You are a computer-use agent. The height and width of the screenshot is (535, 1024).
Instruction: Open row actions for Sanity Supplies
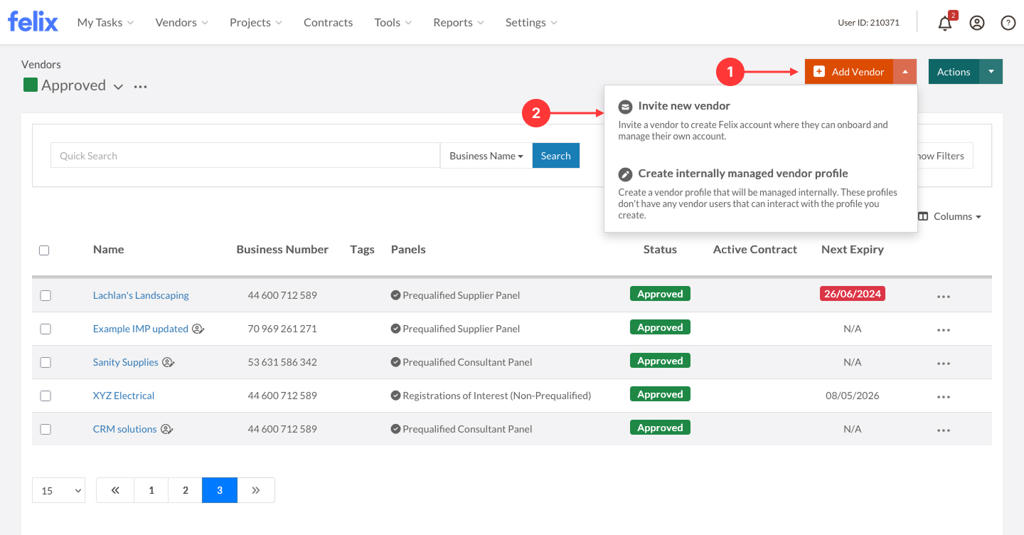click(943, 363)
